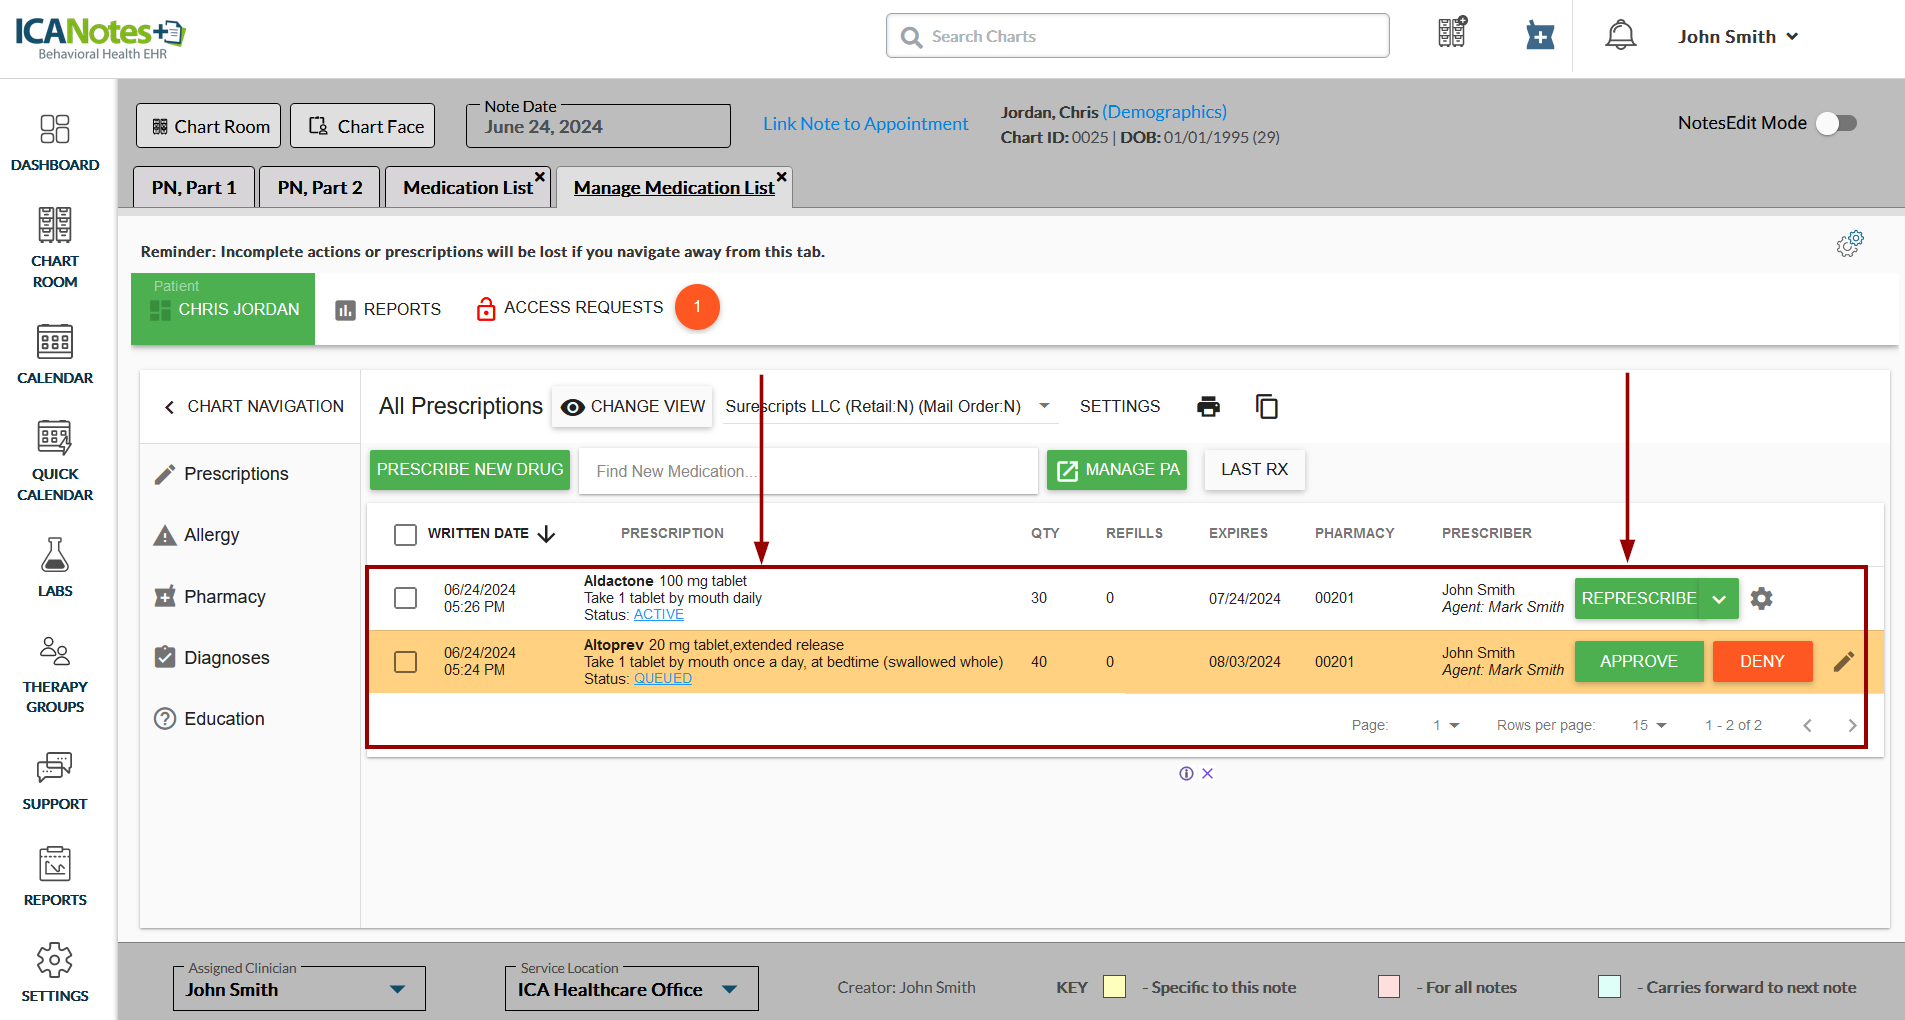Approve the queued Altoprev prescription
Screen dimensions: 1905x1020
pyautogui.click(x=1638, y=661)
